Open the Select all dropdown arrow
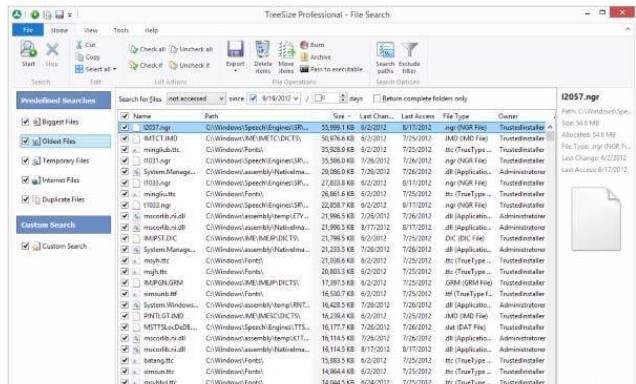Screen dimensions: 636x384 coord(115,69)
